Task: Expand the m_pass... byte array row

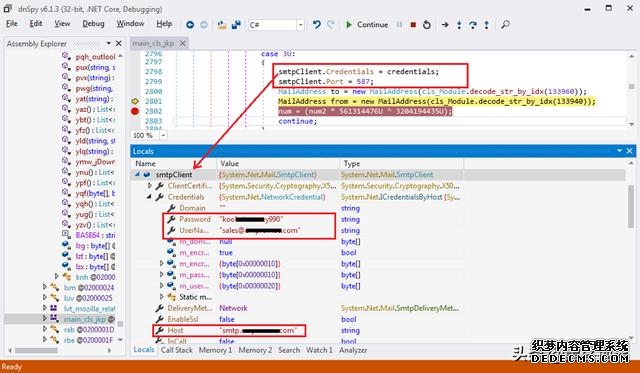Action: point(162,275)
